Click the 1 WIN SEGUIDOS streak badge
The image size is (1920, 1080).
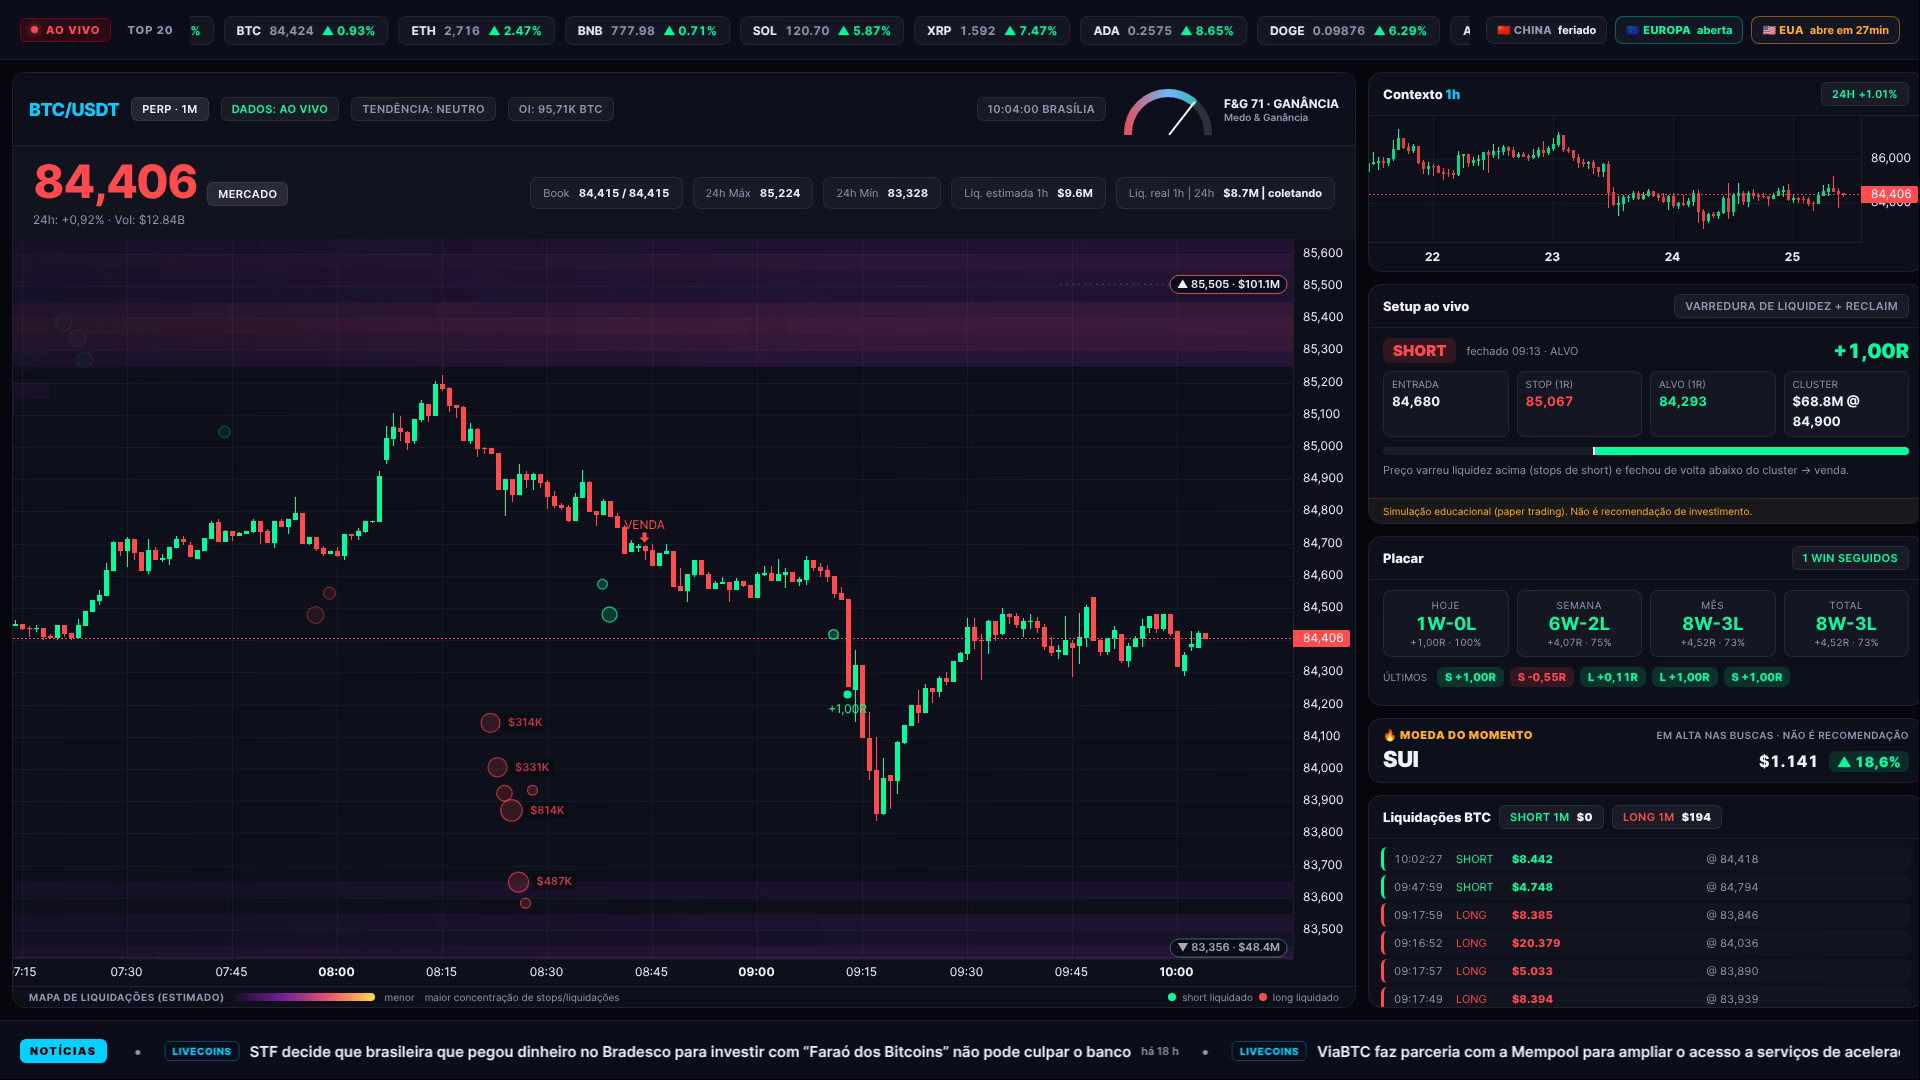tap(1849, 558)
